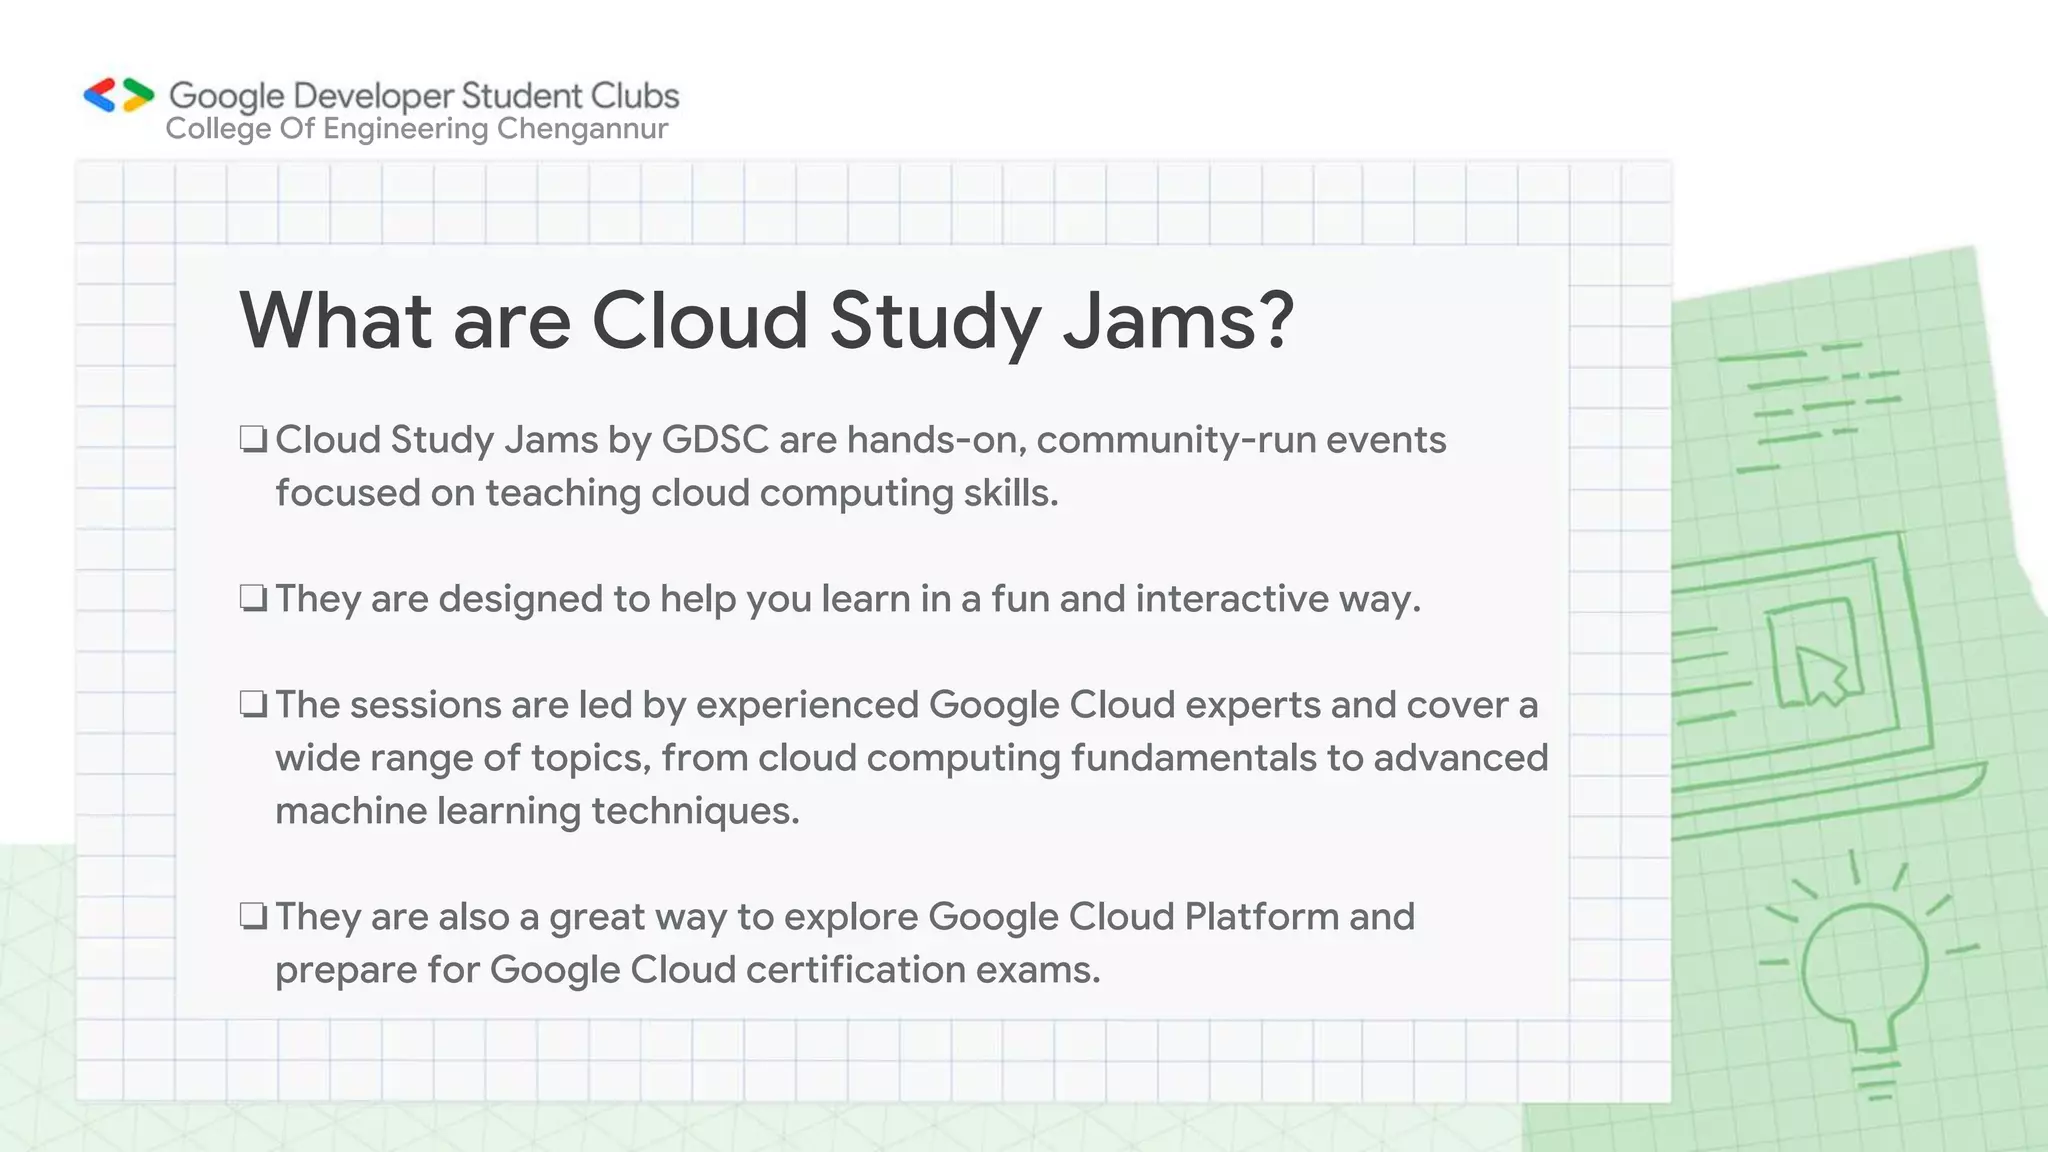Click the checkbox bullet before 'Cloud Study Jams by GDSC'

[253, 439]
